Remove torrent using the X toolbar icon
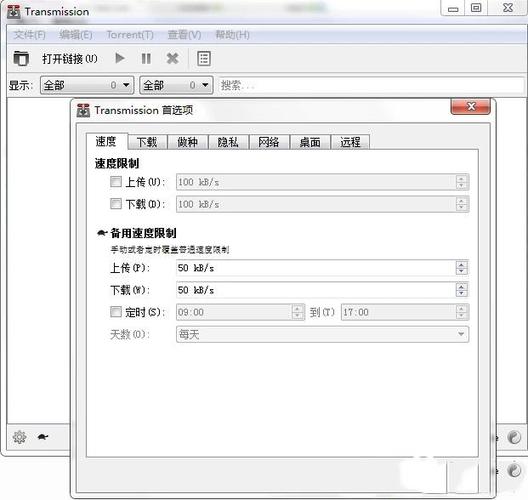Viewport: 528px width, 500px height. (x=172, y=59)
